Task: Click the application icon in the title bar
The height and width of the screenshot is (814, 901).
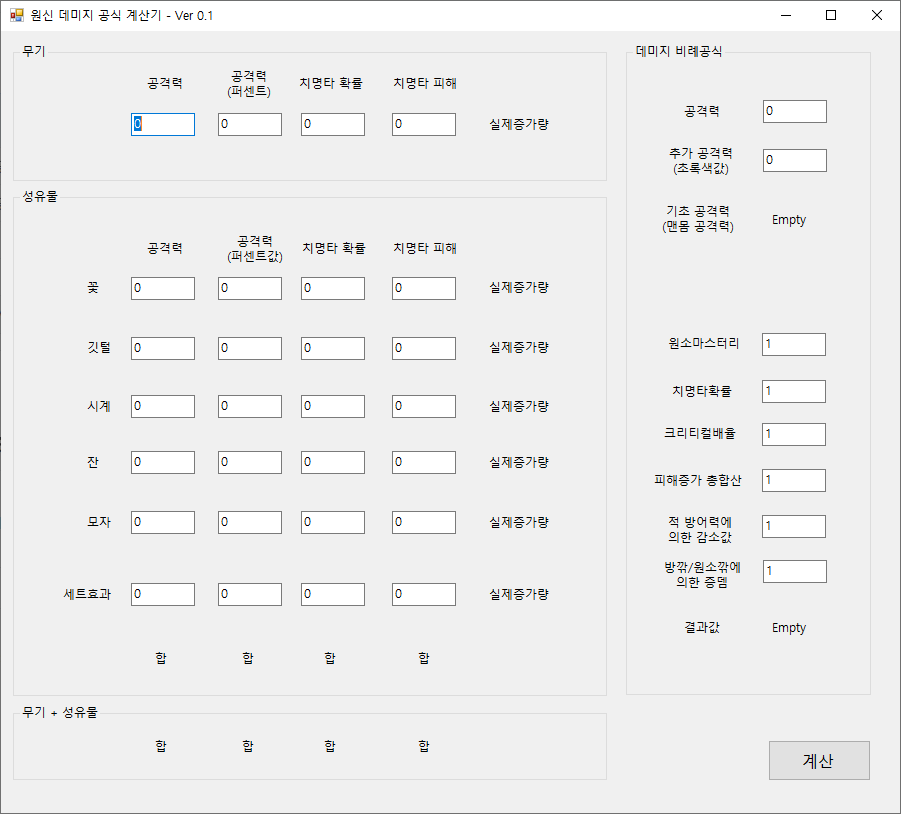Action: point(17,15)
